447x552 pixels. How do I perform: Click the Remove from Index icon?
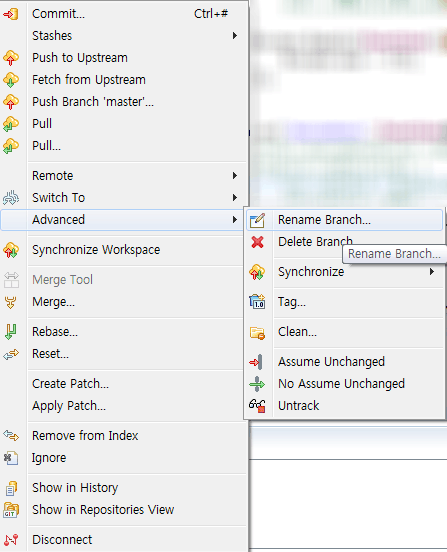tap(11, 436)
